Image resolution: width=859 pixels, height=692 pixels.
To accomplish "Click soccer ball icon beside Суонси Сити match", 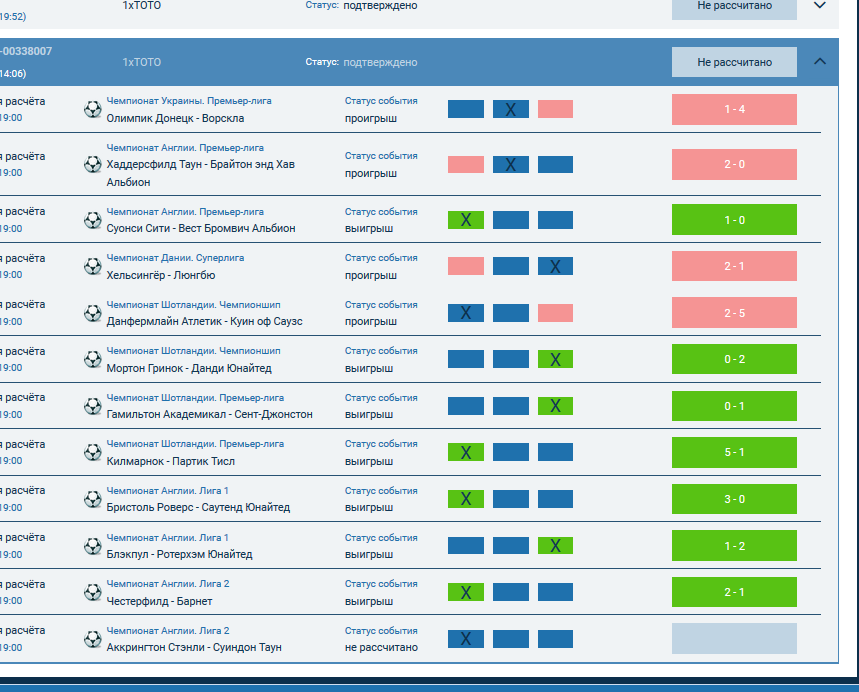I will pyautogui.click(x=93, y=219).
